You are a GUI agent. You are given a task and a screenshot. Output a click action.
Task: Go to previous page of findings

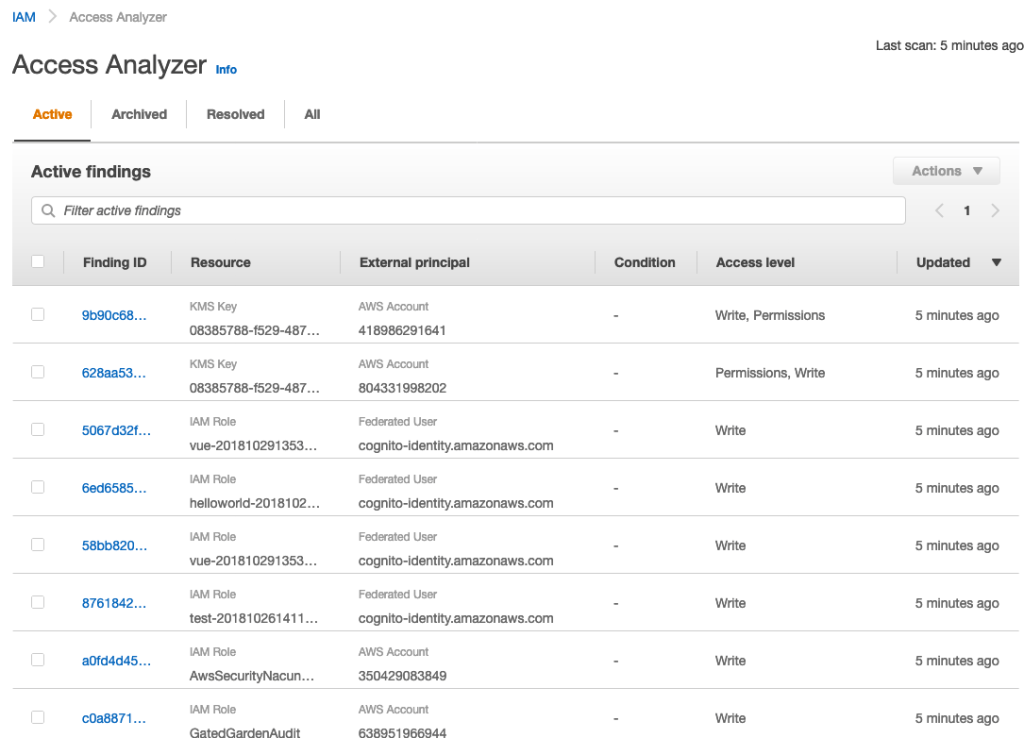coord(939,211)
